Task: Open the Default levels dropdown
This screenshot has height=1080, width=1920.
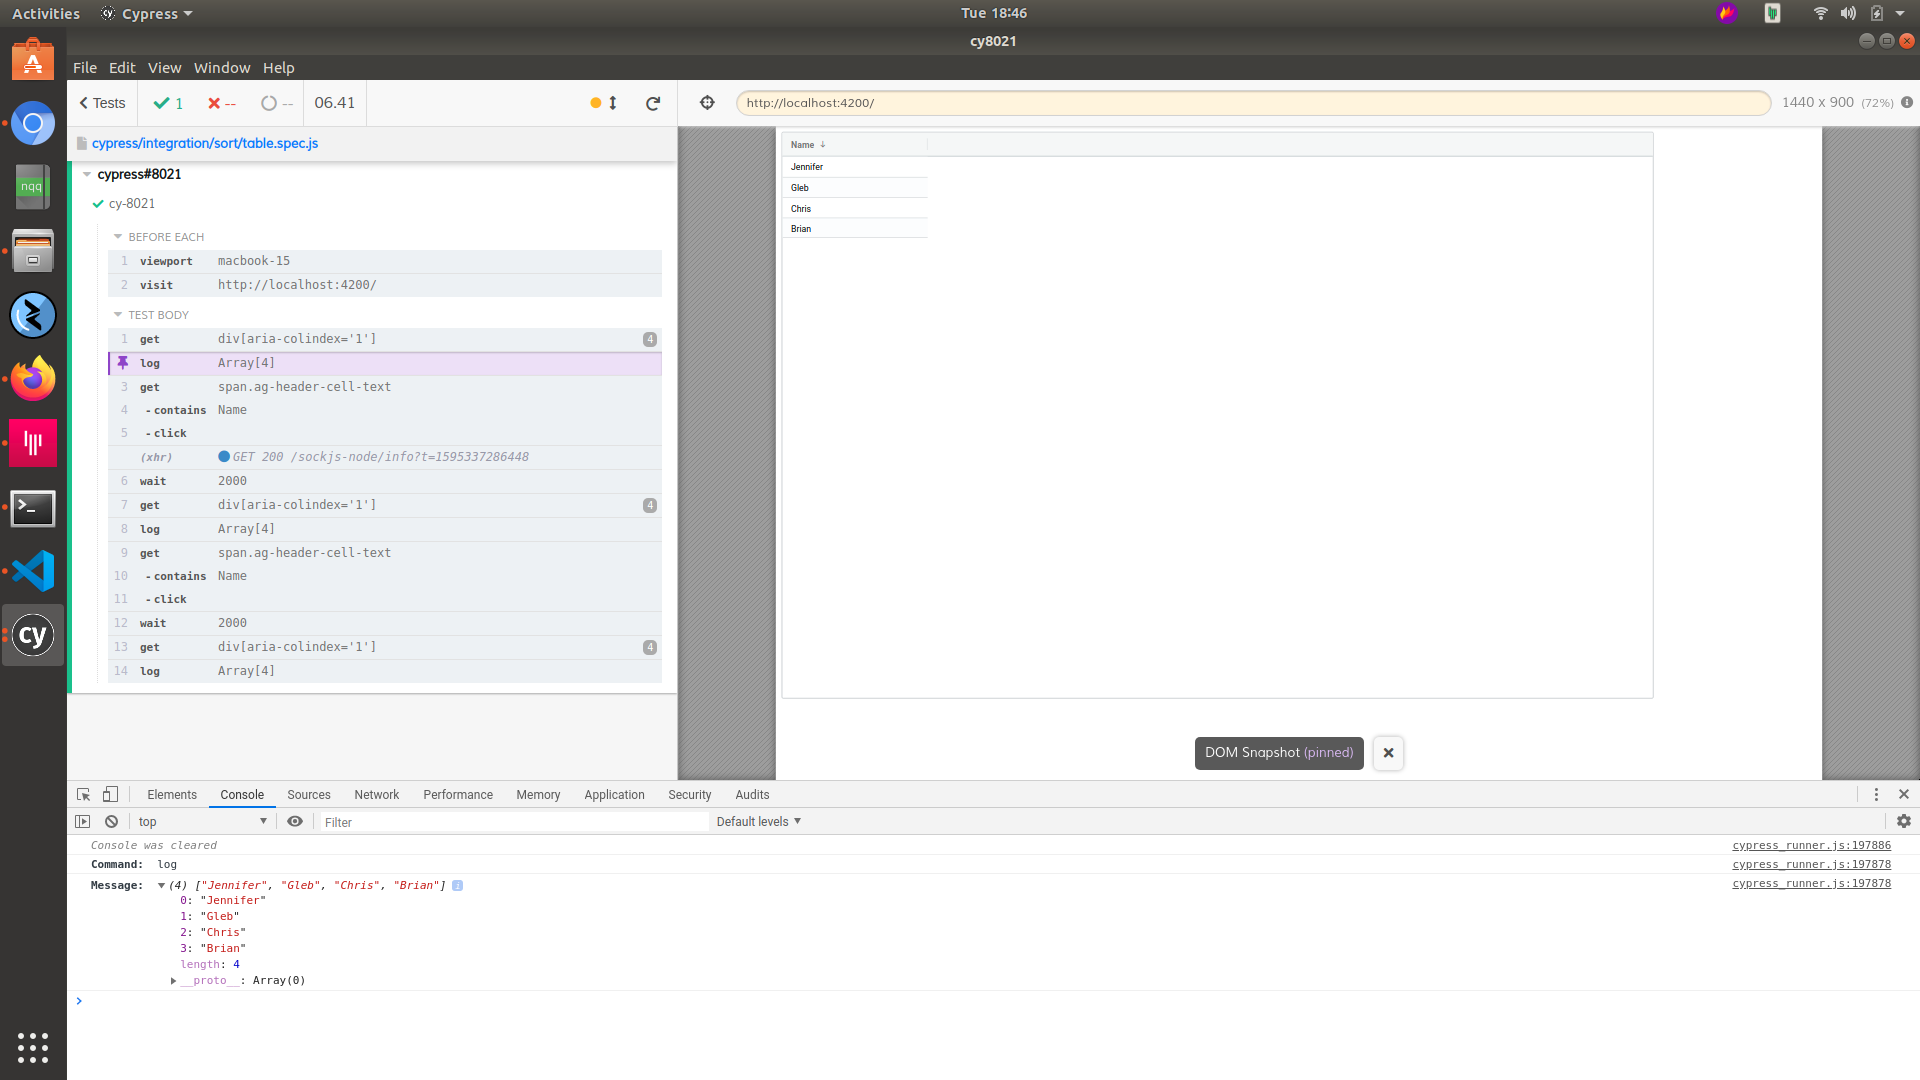Action: click(758, 821)
